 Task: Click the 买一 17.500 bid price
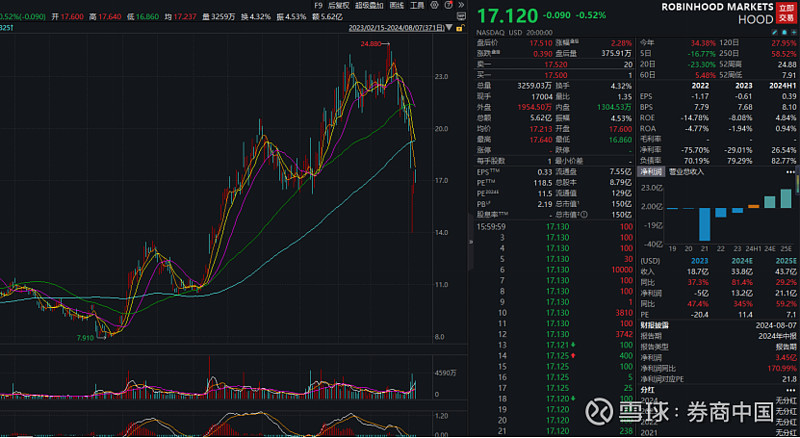556,75
